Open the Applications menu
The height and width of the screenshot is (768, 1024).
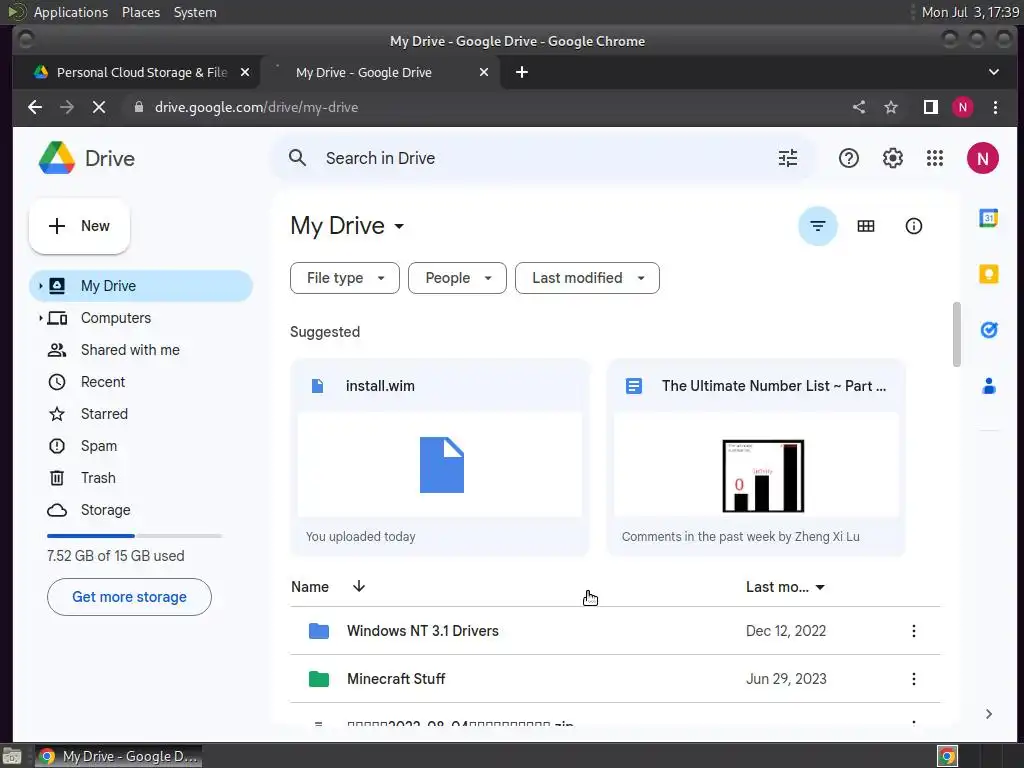(x=71, y=12)
